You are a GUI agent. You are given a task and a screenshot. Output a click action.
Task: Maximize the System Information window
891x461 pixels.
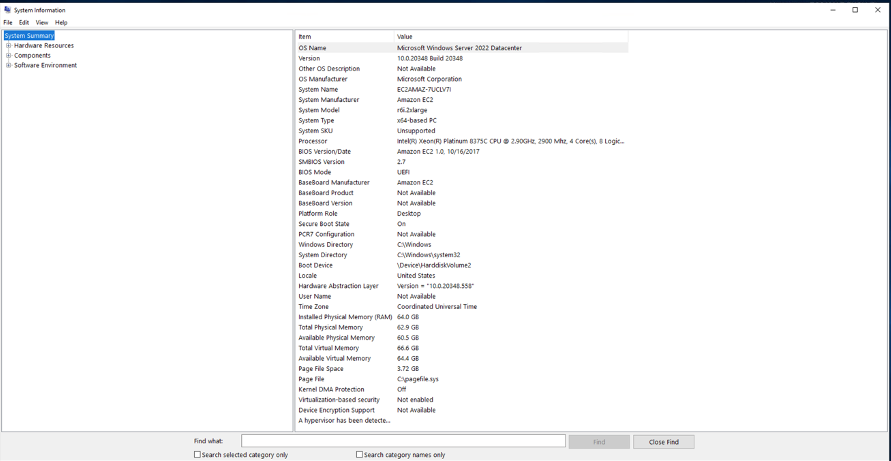click(x=855, y=10)
